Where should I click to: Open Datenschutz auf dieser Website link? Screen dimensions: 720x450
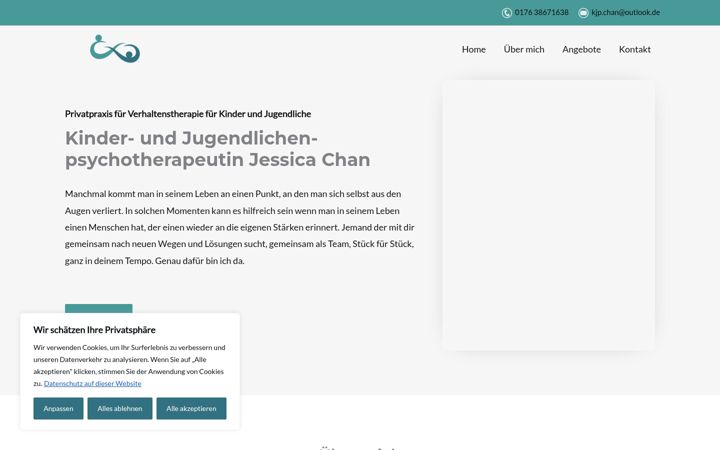(93, 383)
